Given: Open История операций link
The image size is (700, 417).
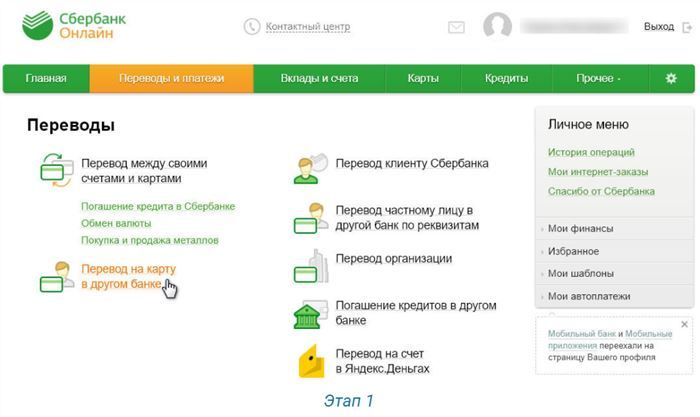Looking at the screenshot, I should (591, 152).
